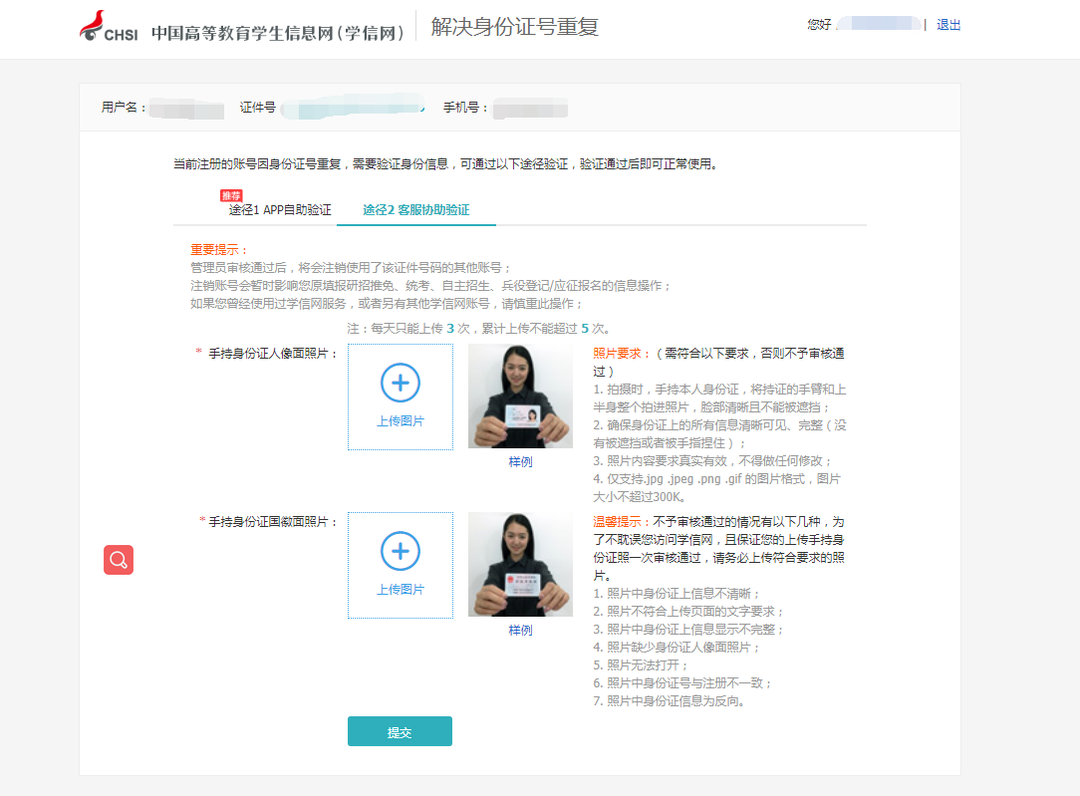Open the 样例 sample for the portrait-side photo
The height and width of the screenshot is (796, 1080).
tap(519, 463)
